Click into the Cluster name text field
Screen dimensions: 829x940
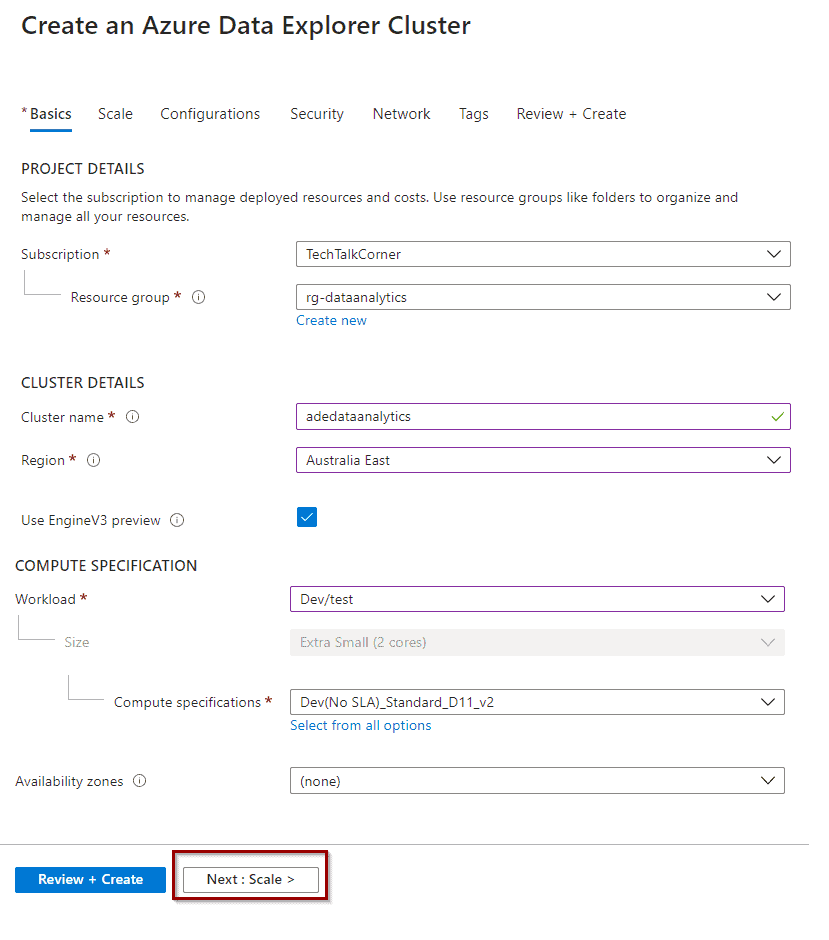tap(543, 417)
